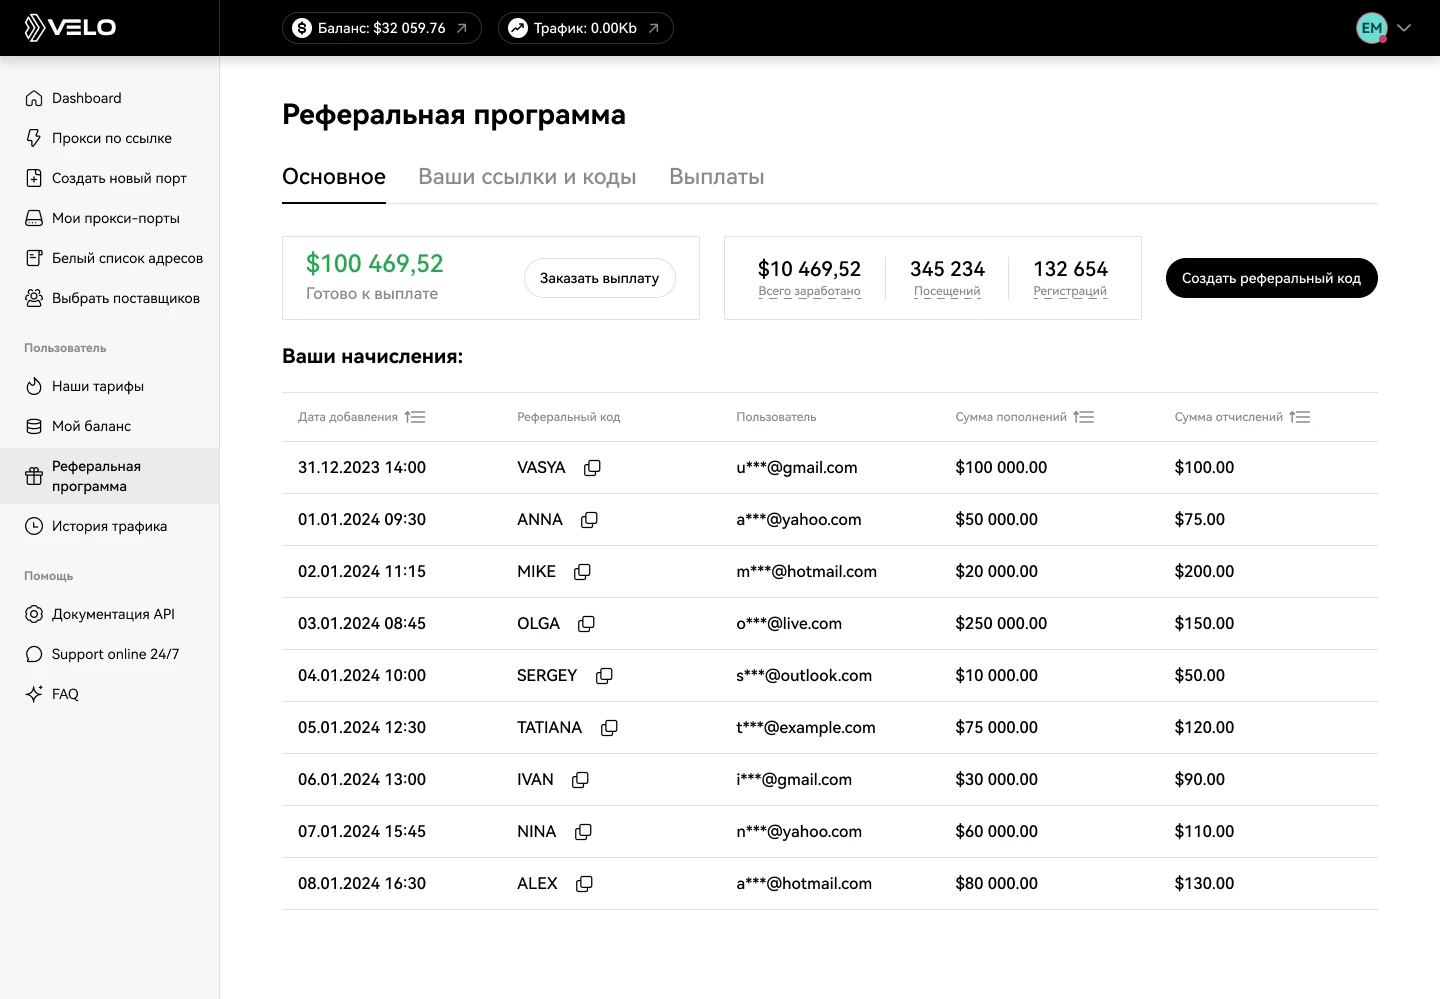Image resolution: width=1440 pixels, height=999 pixels.
Task: Click the m***@hotmail.com user cell
Action: pyautogui.click(x=806, y=572)
